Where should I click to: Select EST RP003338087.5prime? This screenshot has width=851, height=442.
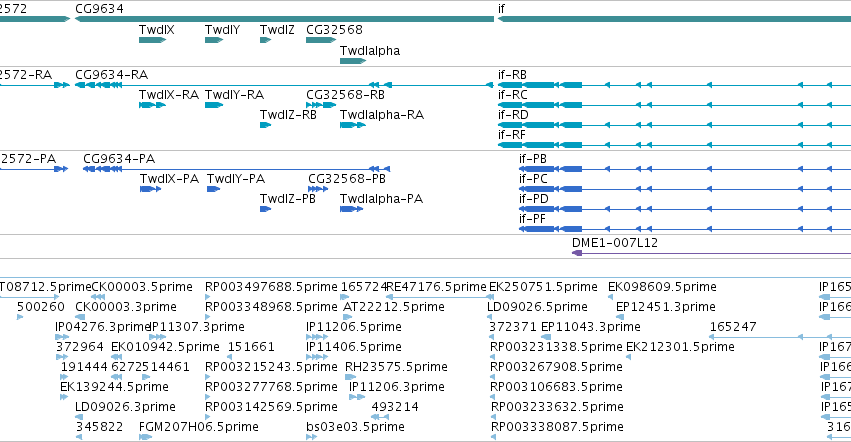557,427
